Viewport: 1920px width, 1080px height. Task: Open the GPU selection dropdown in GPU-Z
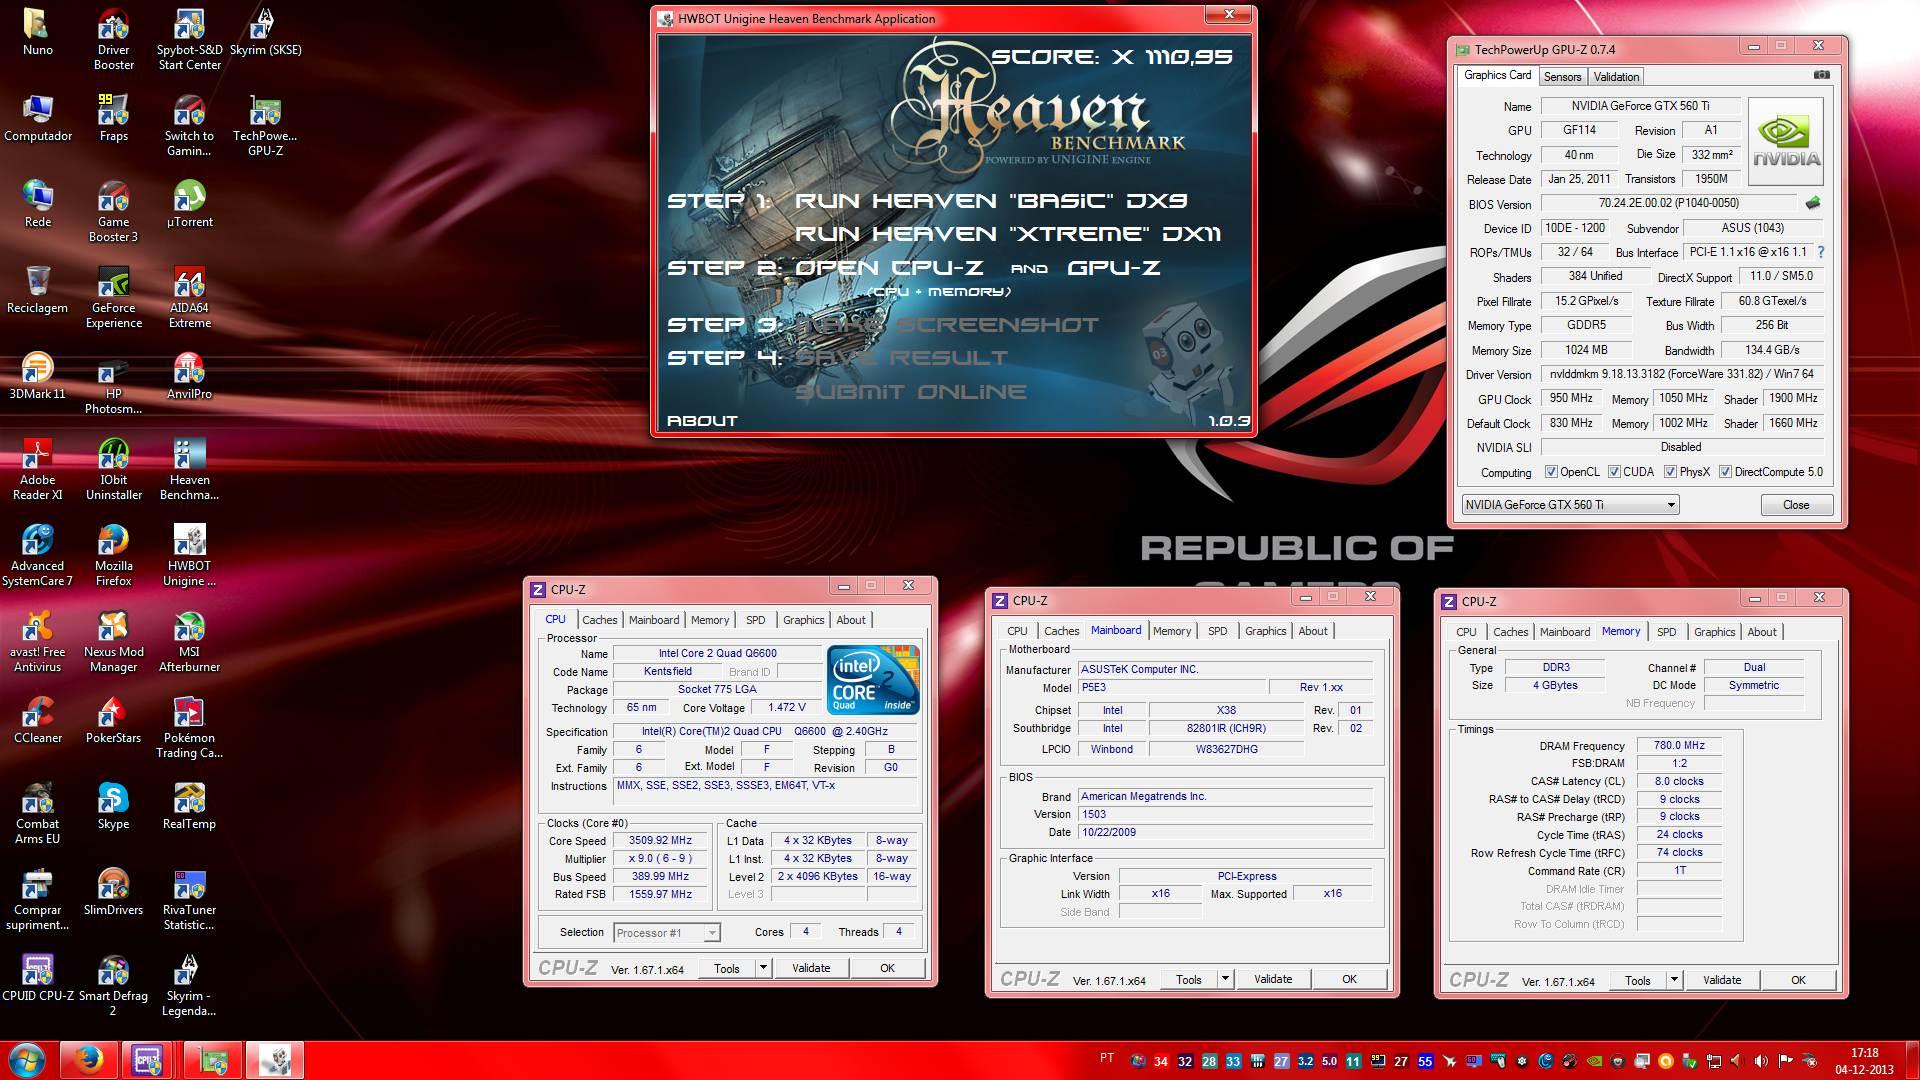pyautogui.click(x=1570, y=505)
